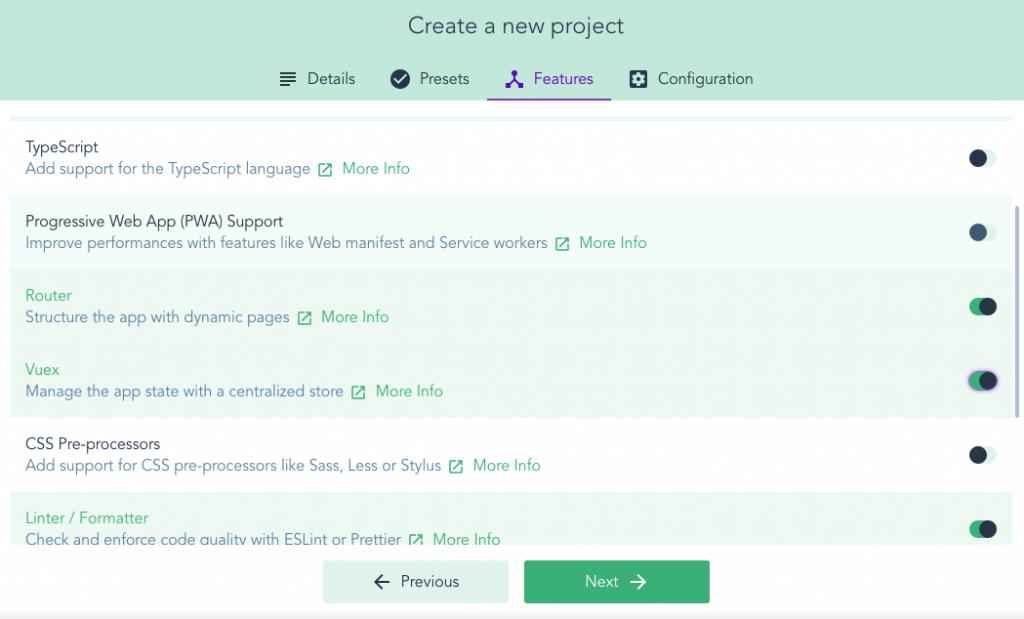Click the Details tab list icon
The image size is (1024, 619).
click(x=288, y=79)
